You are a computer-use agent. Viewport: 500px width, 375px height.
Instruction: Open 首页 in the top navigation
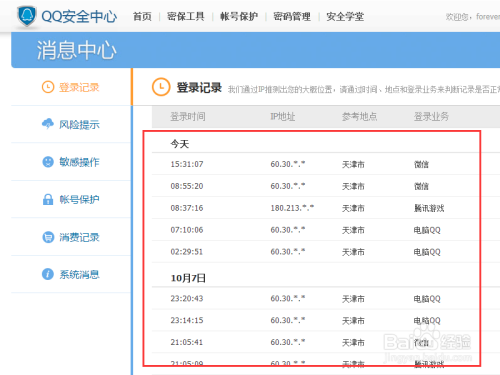pyautogui.click(x=142, y=16)
